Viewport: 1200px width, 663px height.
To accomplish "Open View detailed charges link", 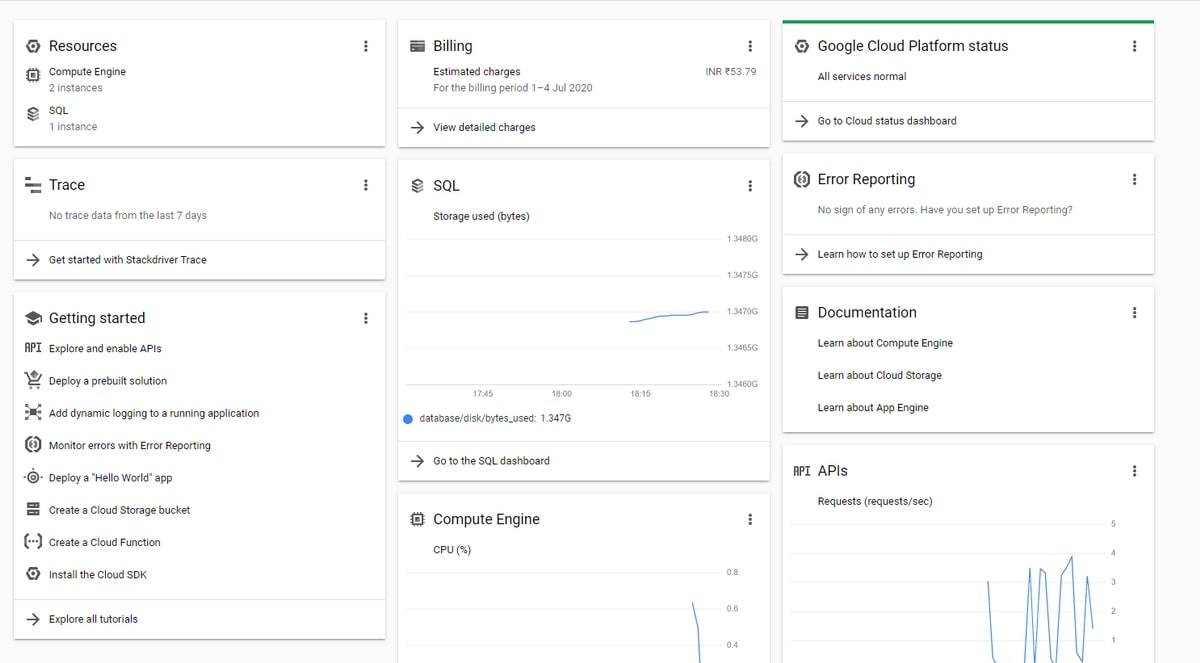I will (484, 128).
